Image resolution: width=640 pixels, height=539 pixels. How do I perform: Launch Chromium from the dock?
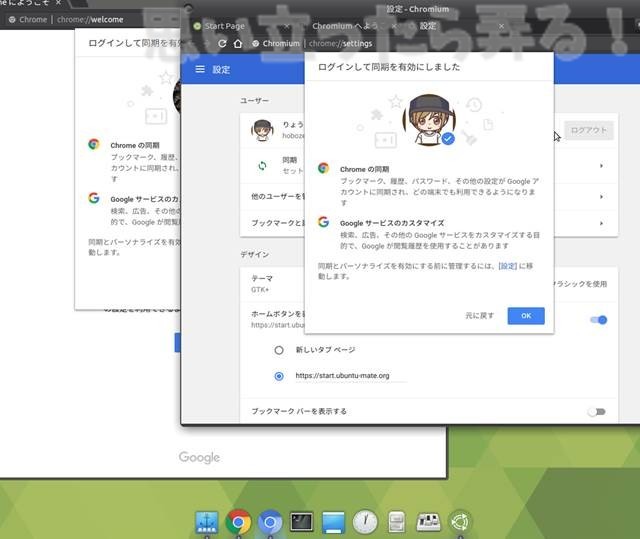tap(270, 522)
